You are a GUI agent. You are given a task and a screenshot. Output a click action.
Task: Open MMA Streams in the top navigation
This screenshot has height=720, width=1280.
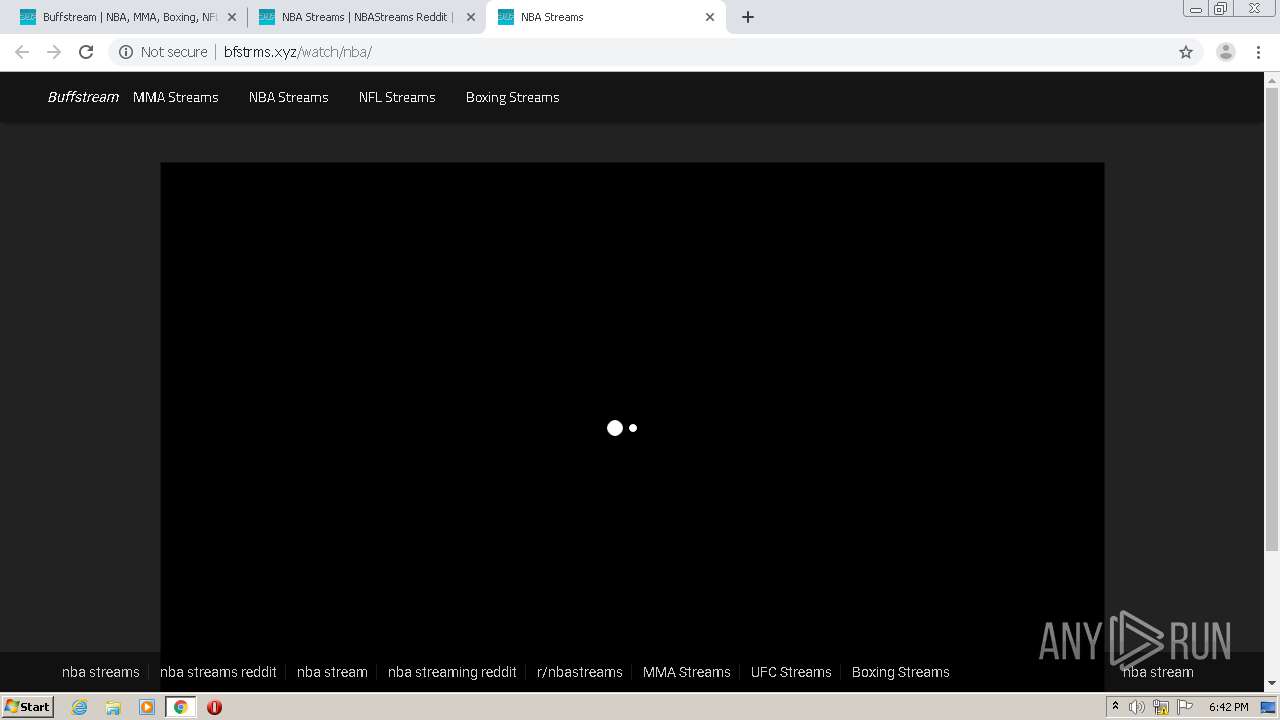(175, 97)
